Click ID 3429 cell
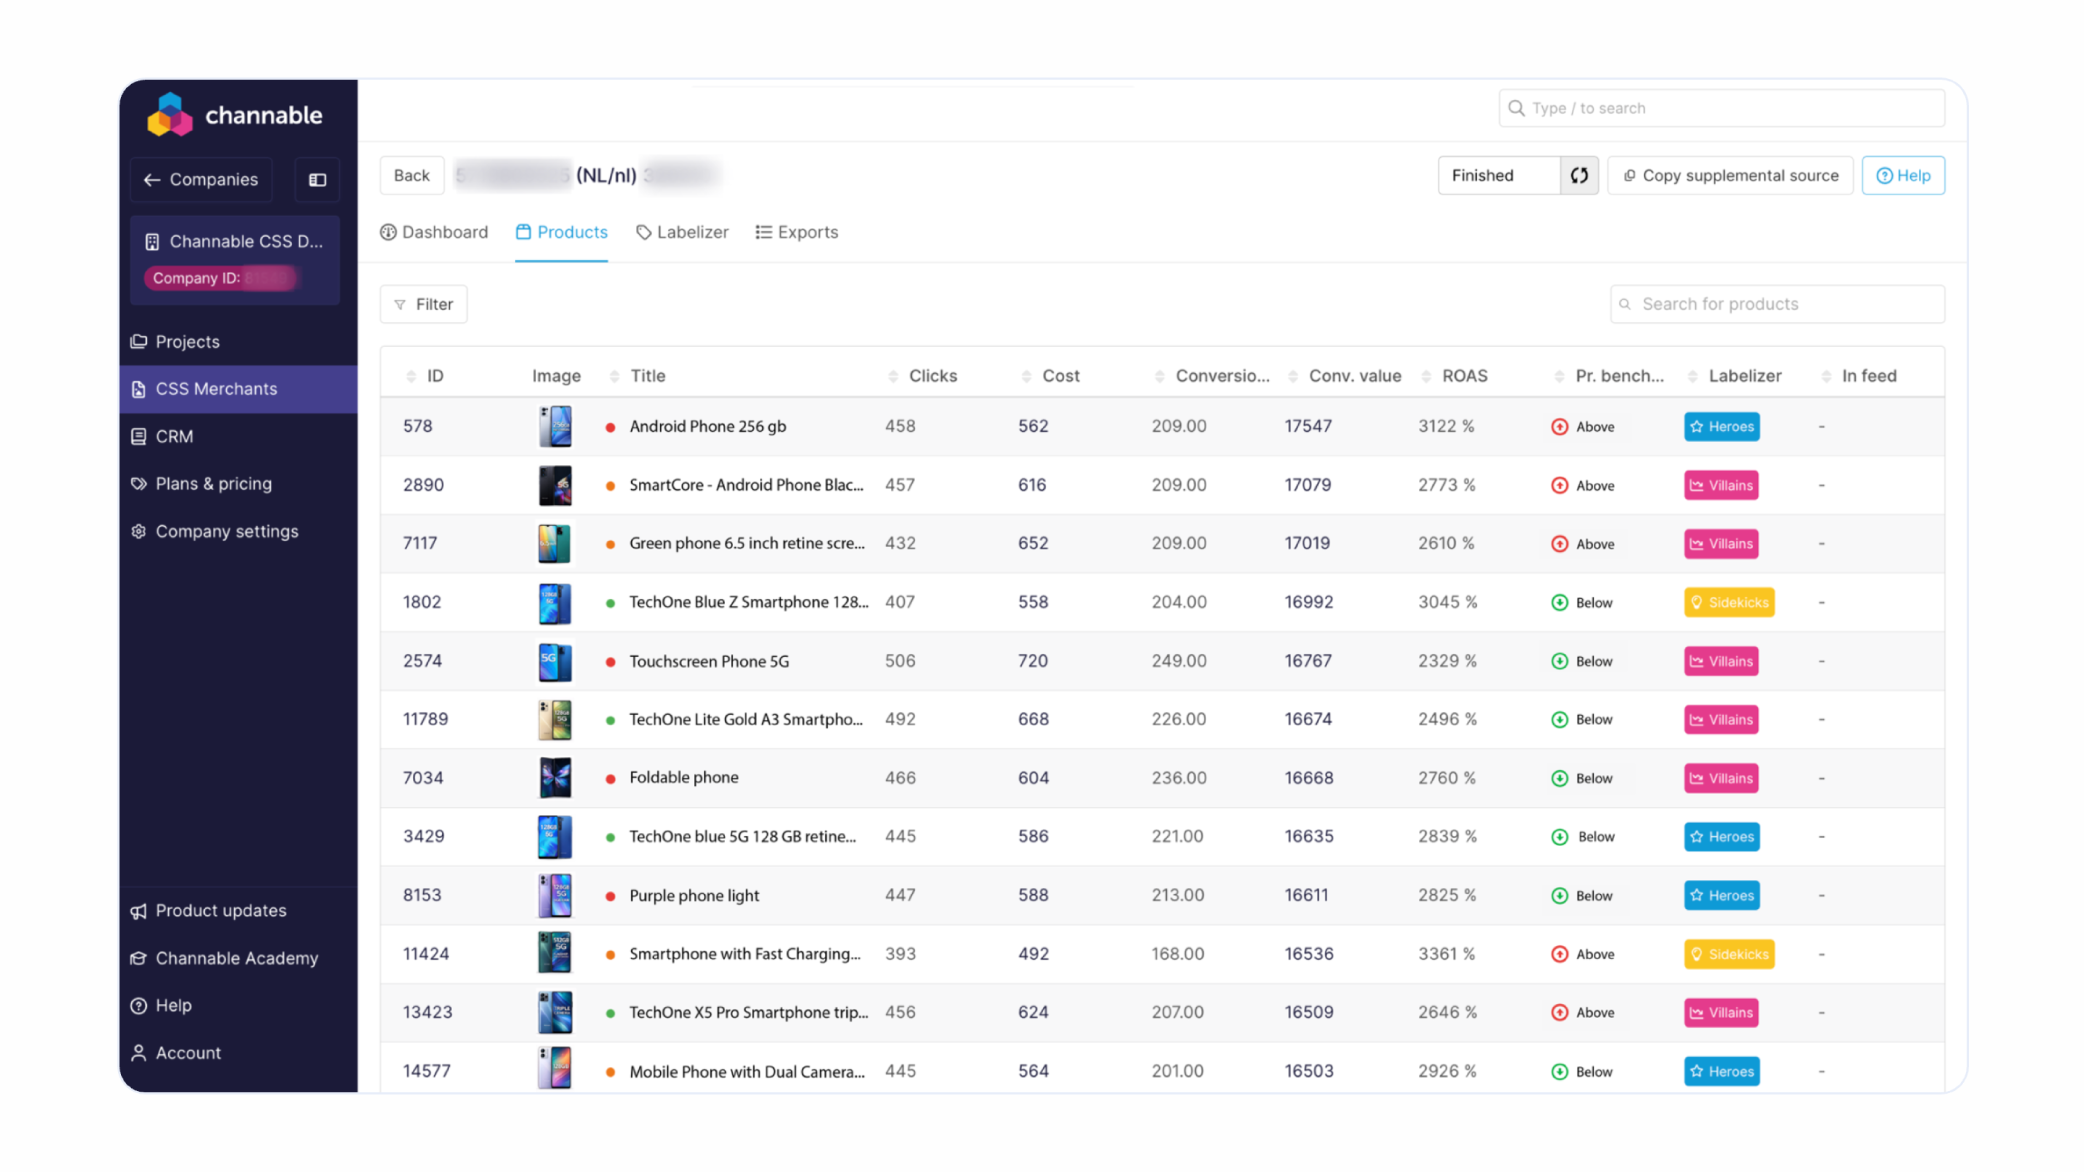The width and height of the screenshot is (2084, 1173). [424, 836]
